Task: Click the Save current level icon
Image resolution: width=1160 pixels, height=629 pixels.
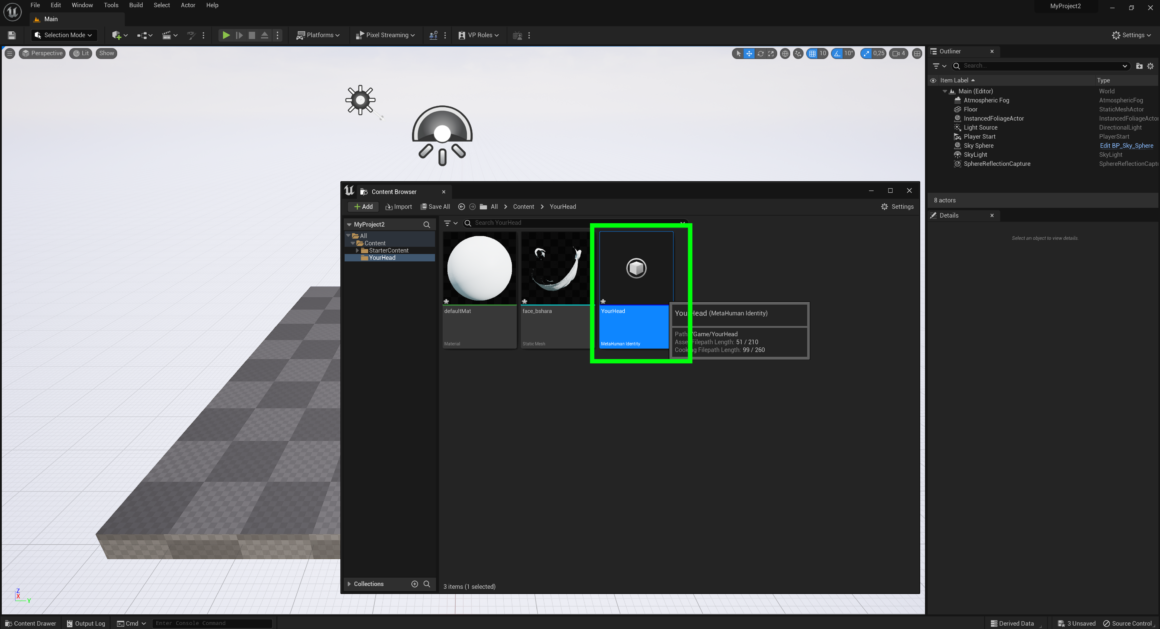Action: click(11, 35)
